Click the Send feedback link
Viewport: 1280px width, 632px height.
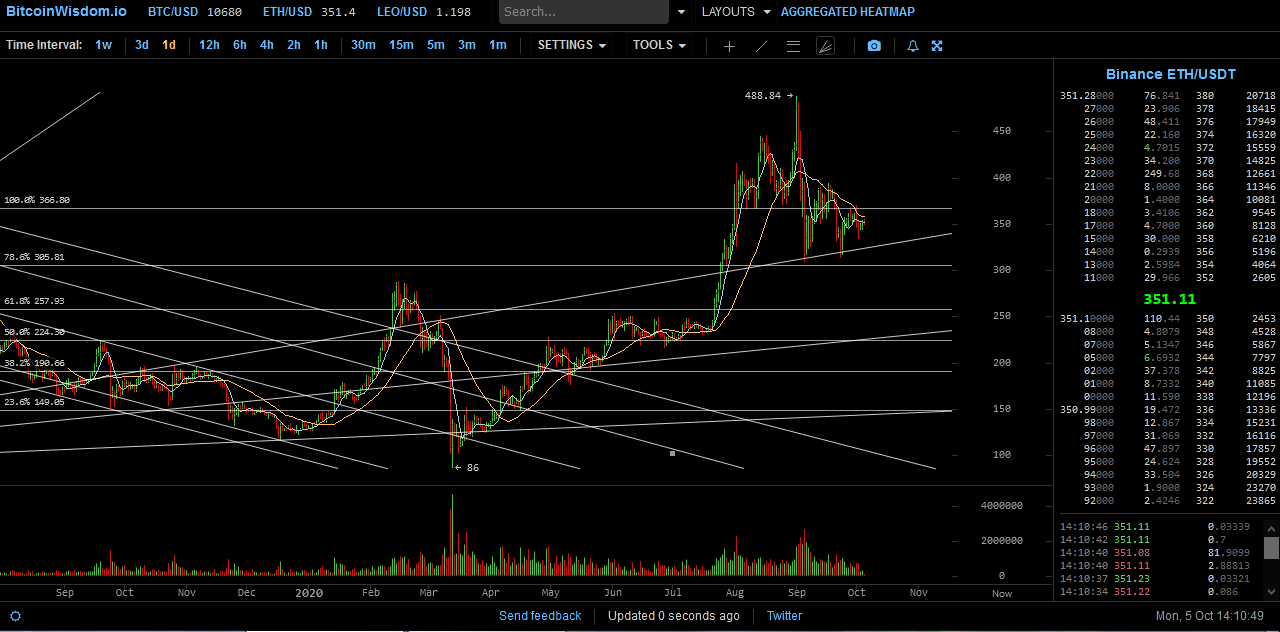(x=540, y=616)
